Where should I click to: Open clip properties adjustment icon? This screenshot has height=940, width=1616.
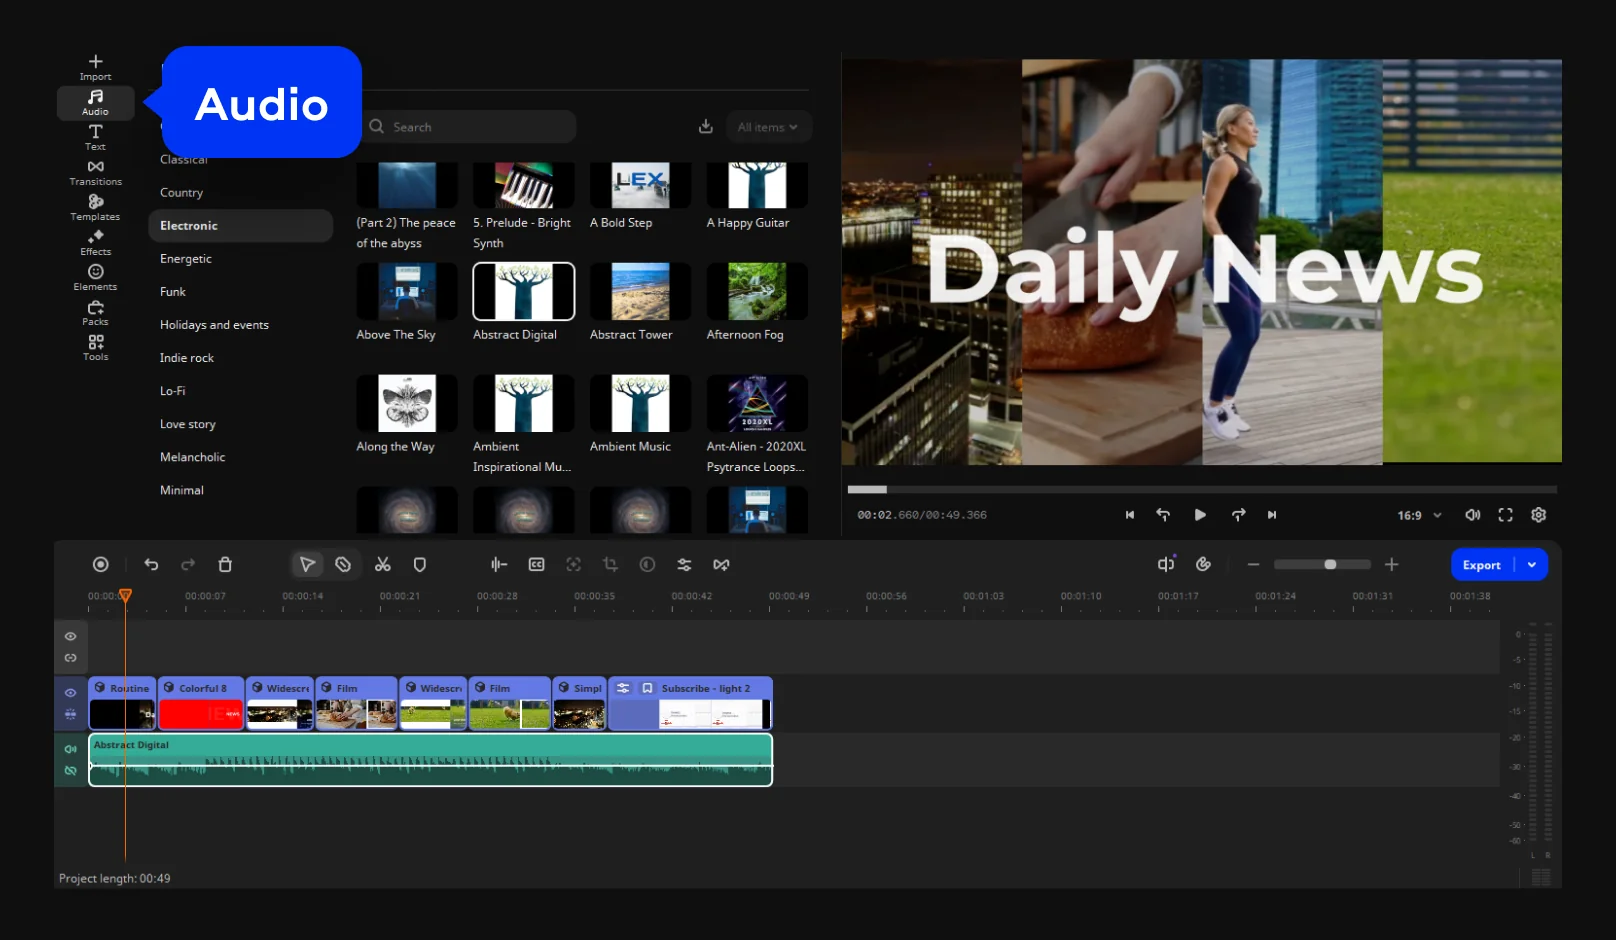684,565
